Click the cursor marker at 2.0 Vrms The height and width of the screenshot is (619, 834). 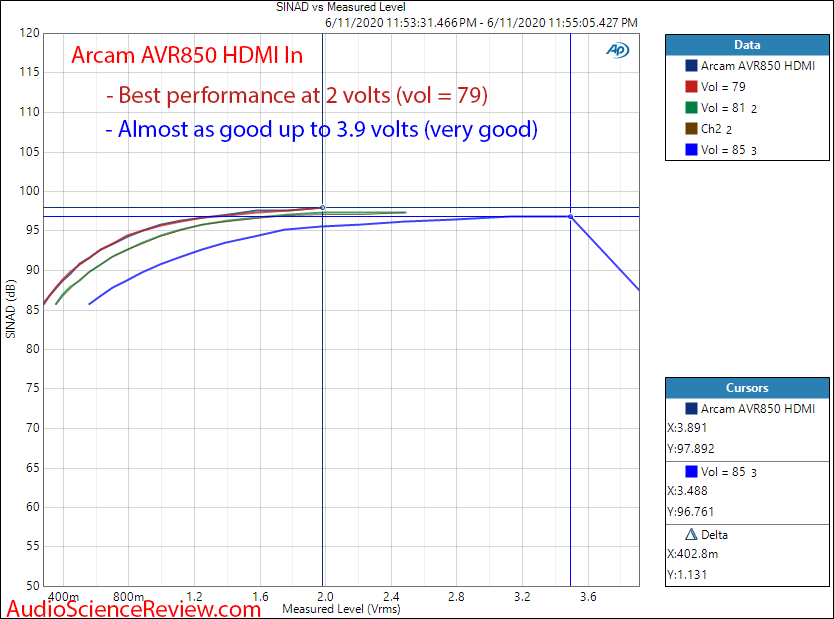pyautogui.click(x=322, y=208)
